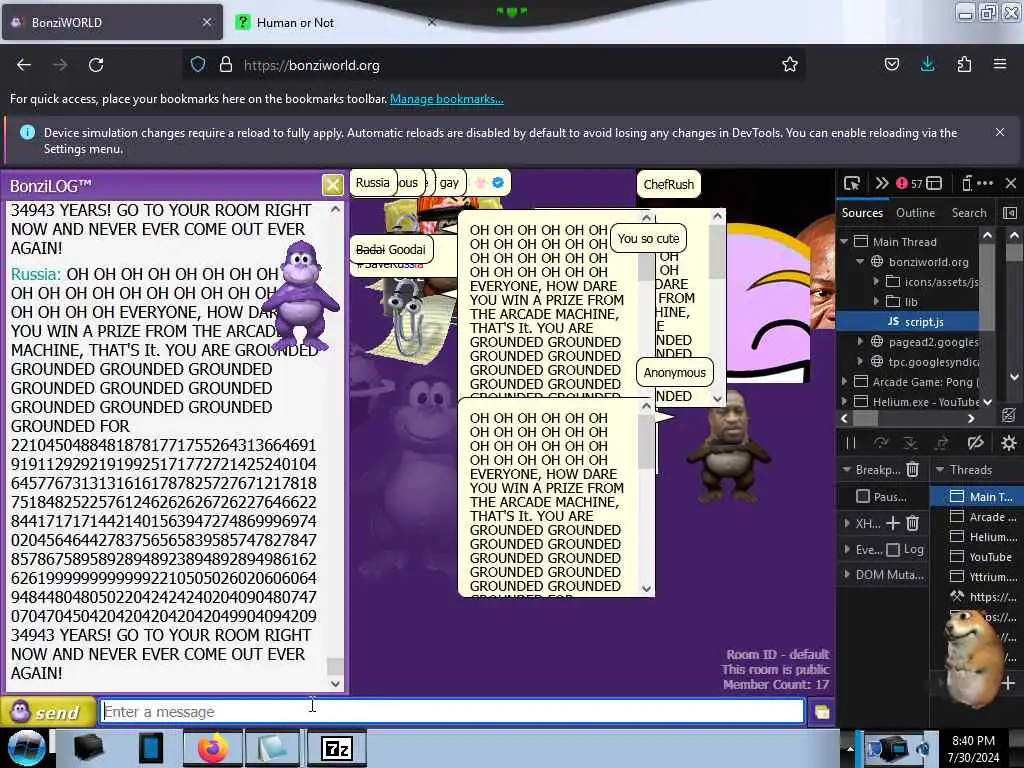Expand the XHR breakpoints section
Viewport: 1024px width, 768px height.
(847, 523)
